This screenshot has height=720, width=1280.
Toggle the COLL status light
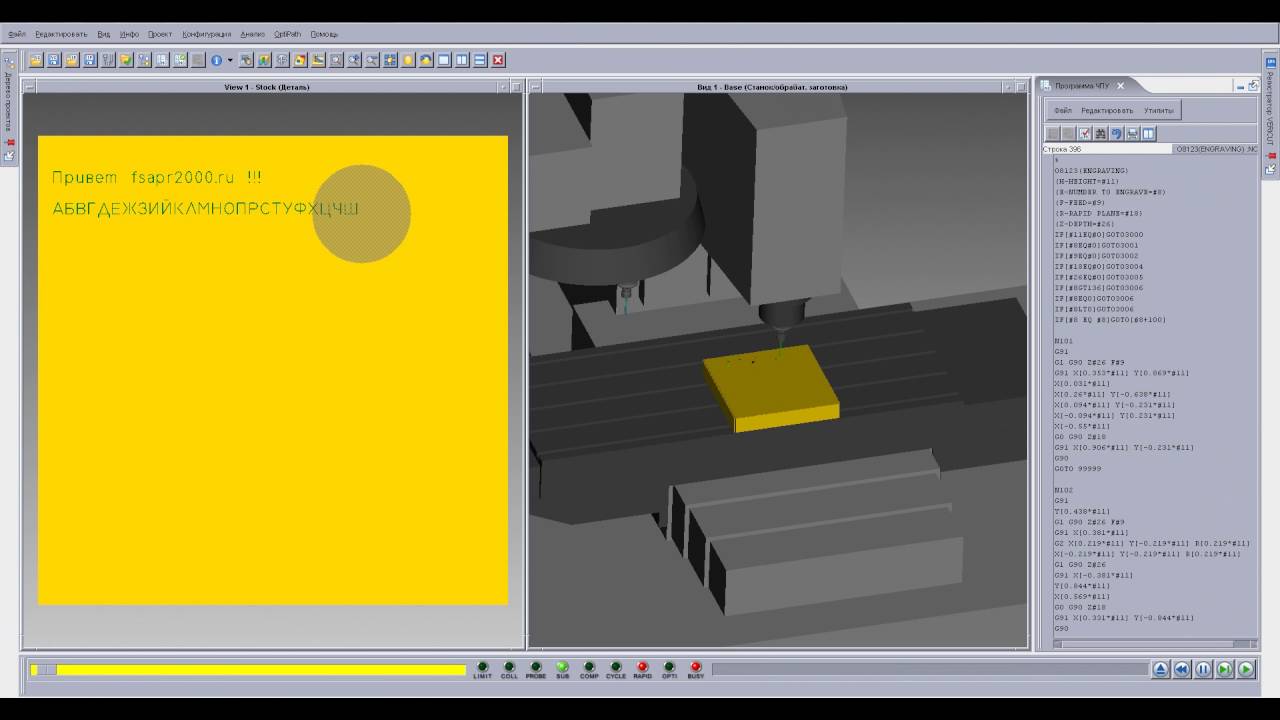(x=509, y=667)
